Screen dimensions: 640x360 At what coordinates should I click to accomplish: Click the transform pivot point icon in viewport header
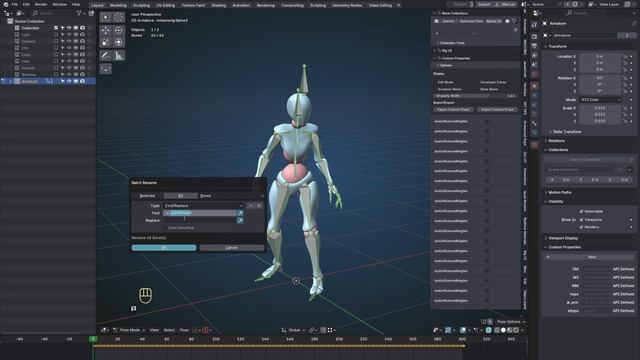pyautogui.click(x=312, y=330)
